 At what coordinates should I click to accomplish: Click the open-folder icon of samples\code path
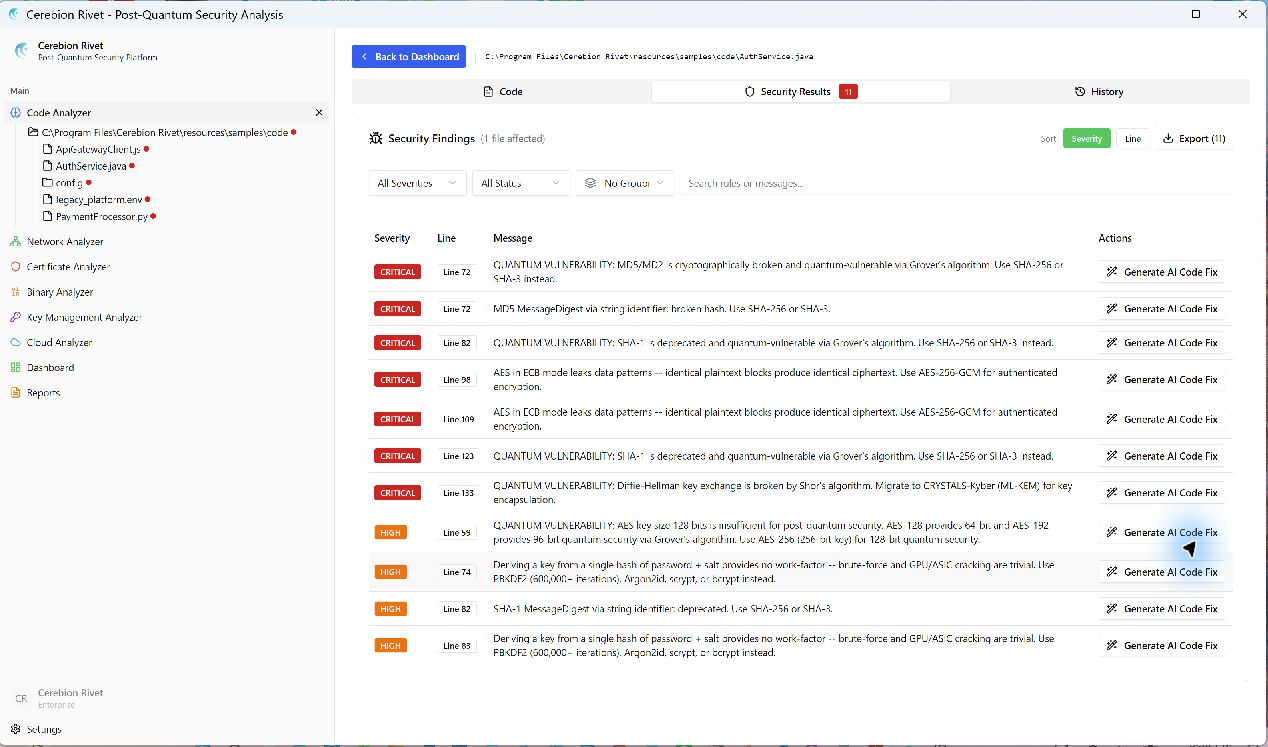pyautogui.click(x=34, y=132)
